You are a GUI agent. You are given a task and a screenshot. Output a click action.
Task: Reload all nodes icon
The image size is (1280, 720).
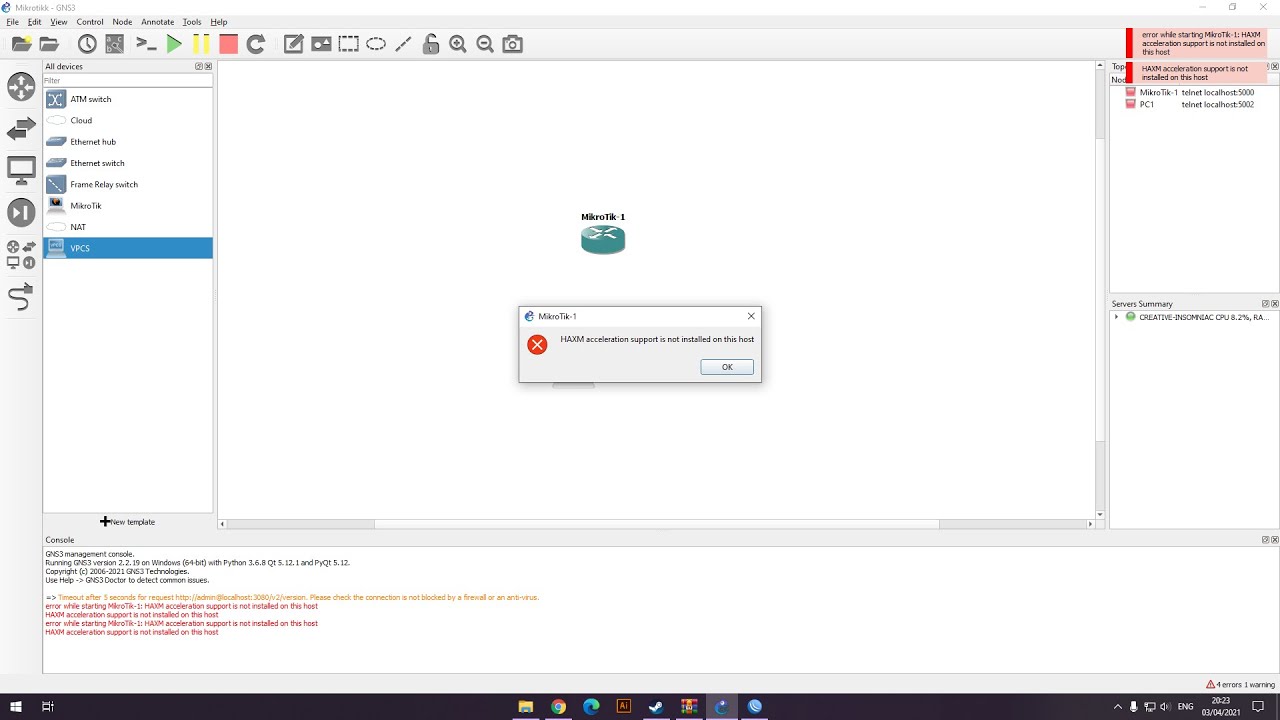pos(256,44)
